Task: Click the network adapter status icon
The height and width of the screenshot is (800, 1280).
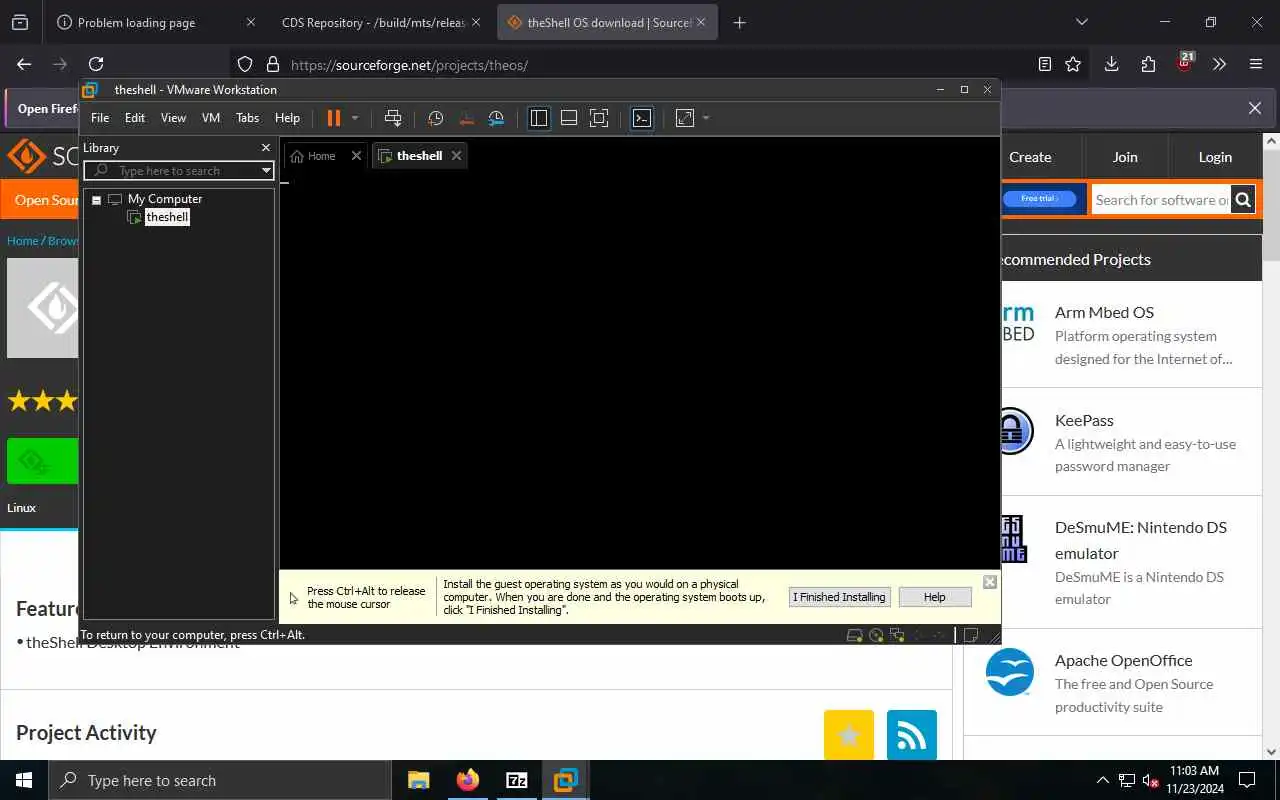Action: pos(897,635)
